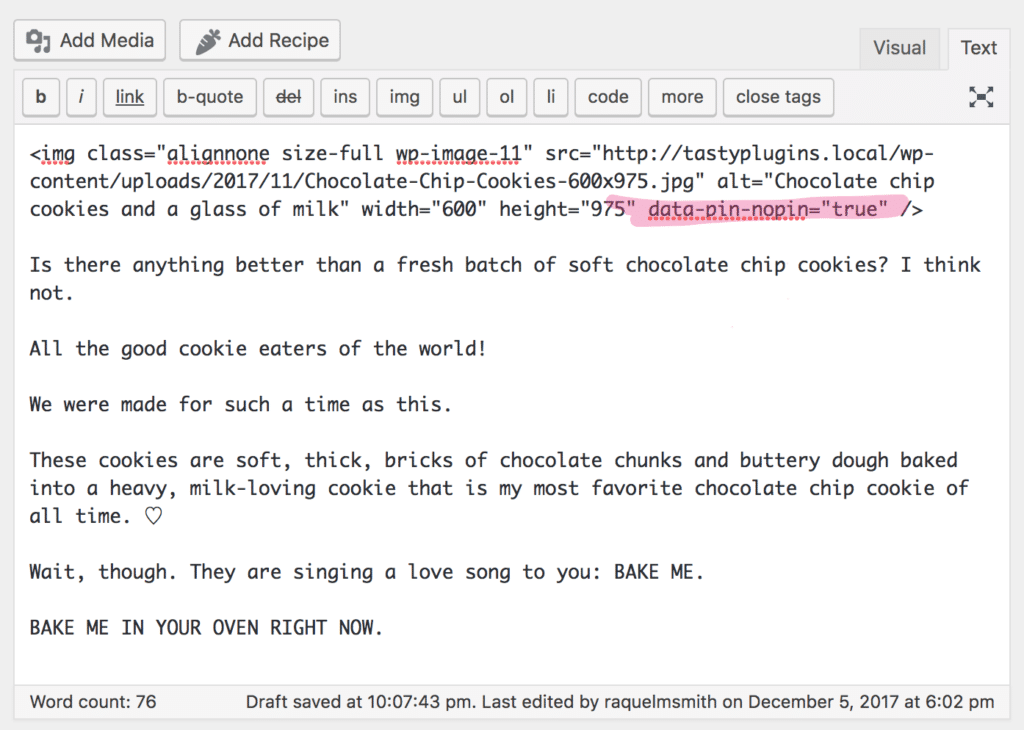This screenshot has height=730, width=1024.
Task: Toggle bold with the b button
Action: point(41,97)
